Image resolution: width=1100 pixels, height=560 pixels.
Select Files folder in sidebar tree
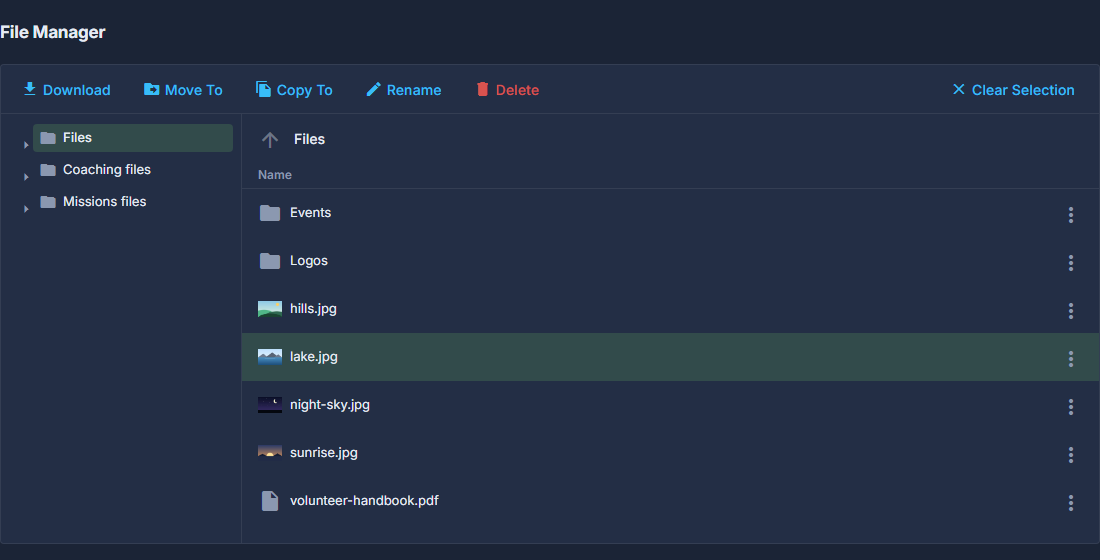pos(133,138)
